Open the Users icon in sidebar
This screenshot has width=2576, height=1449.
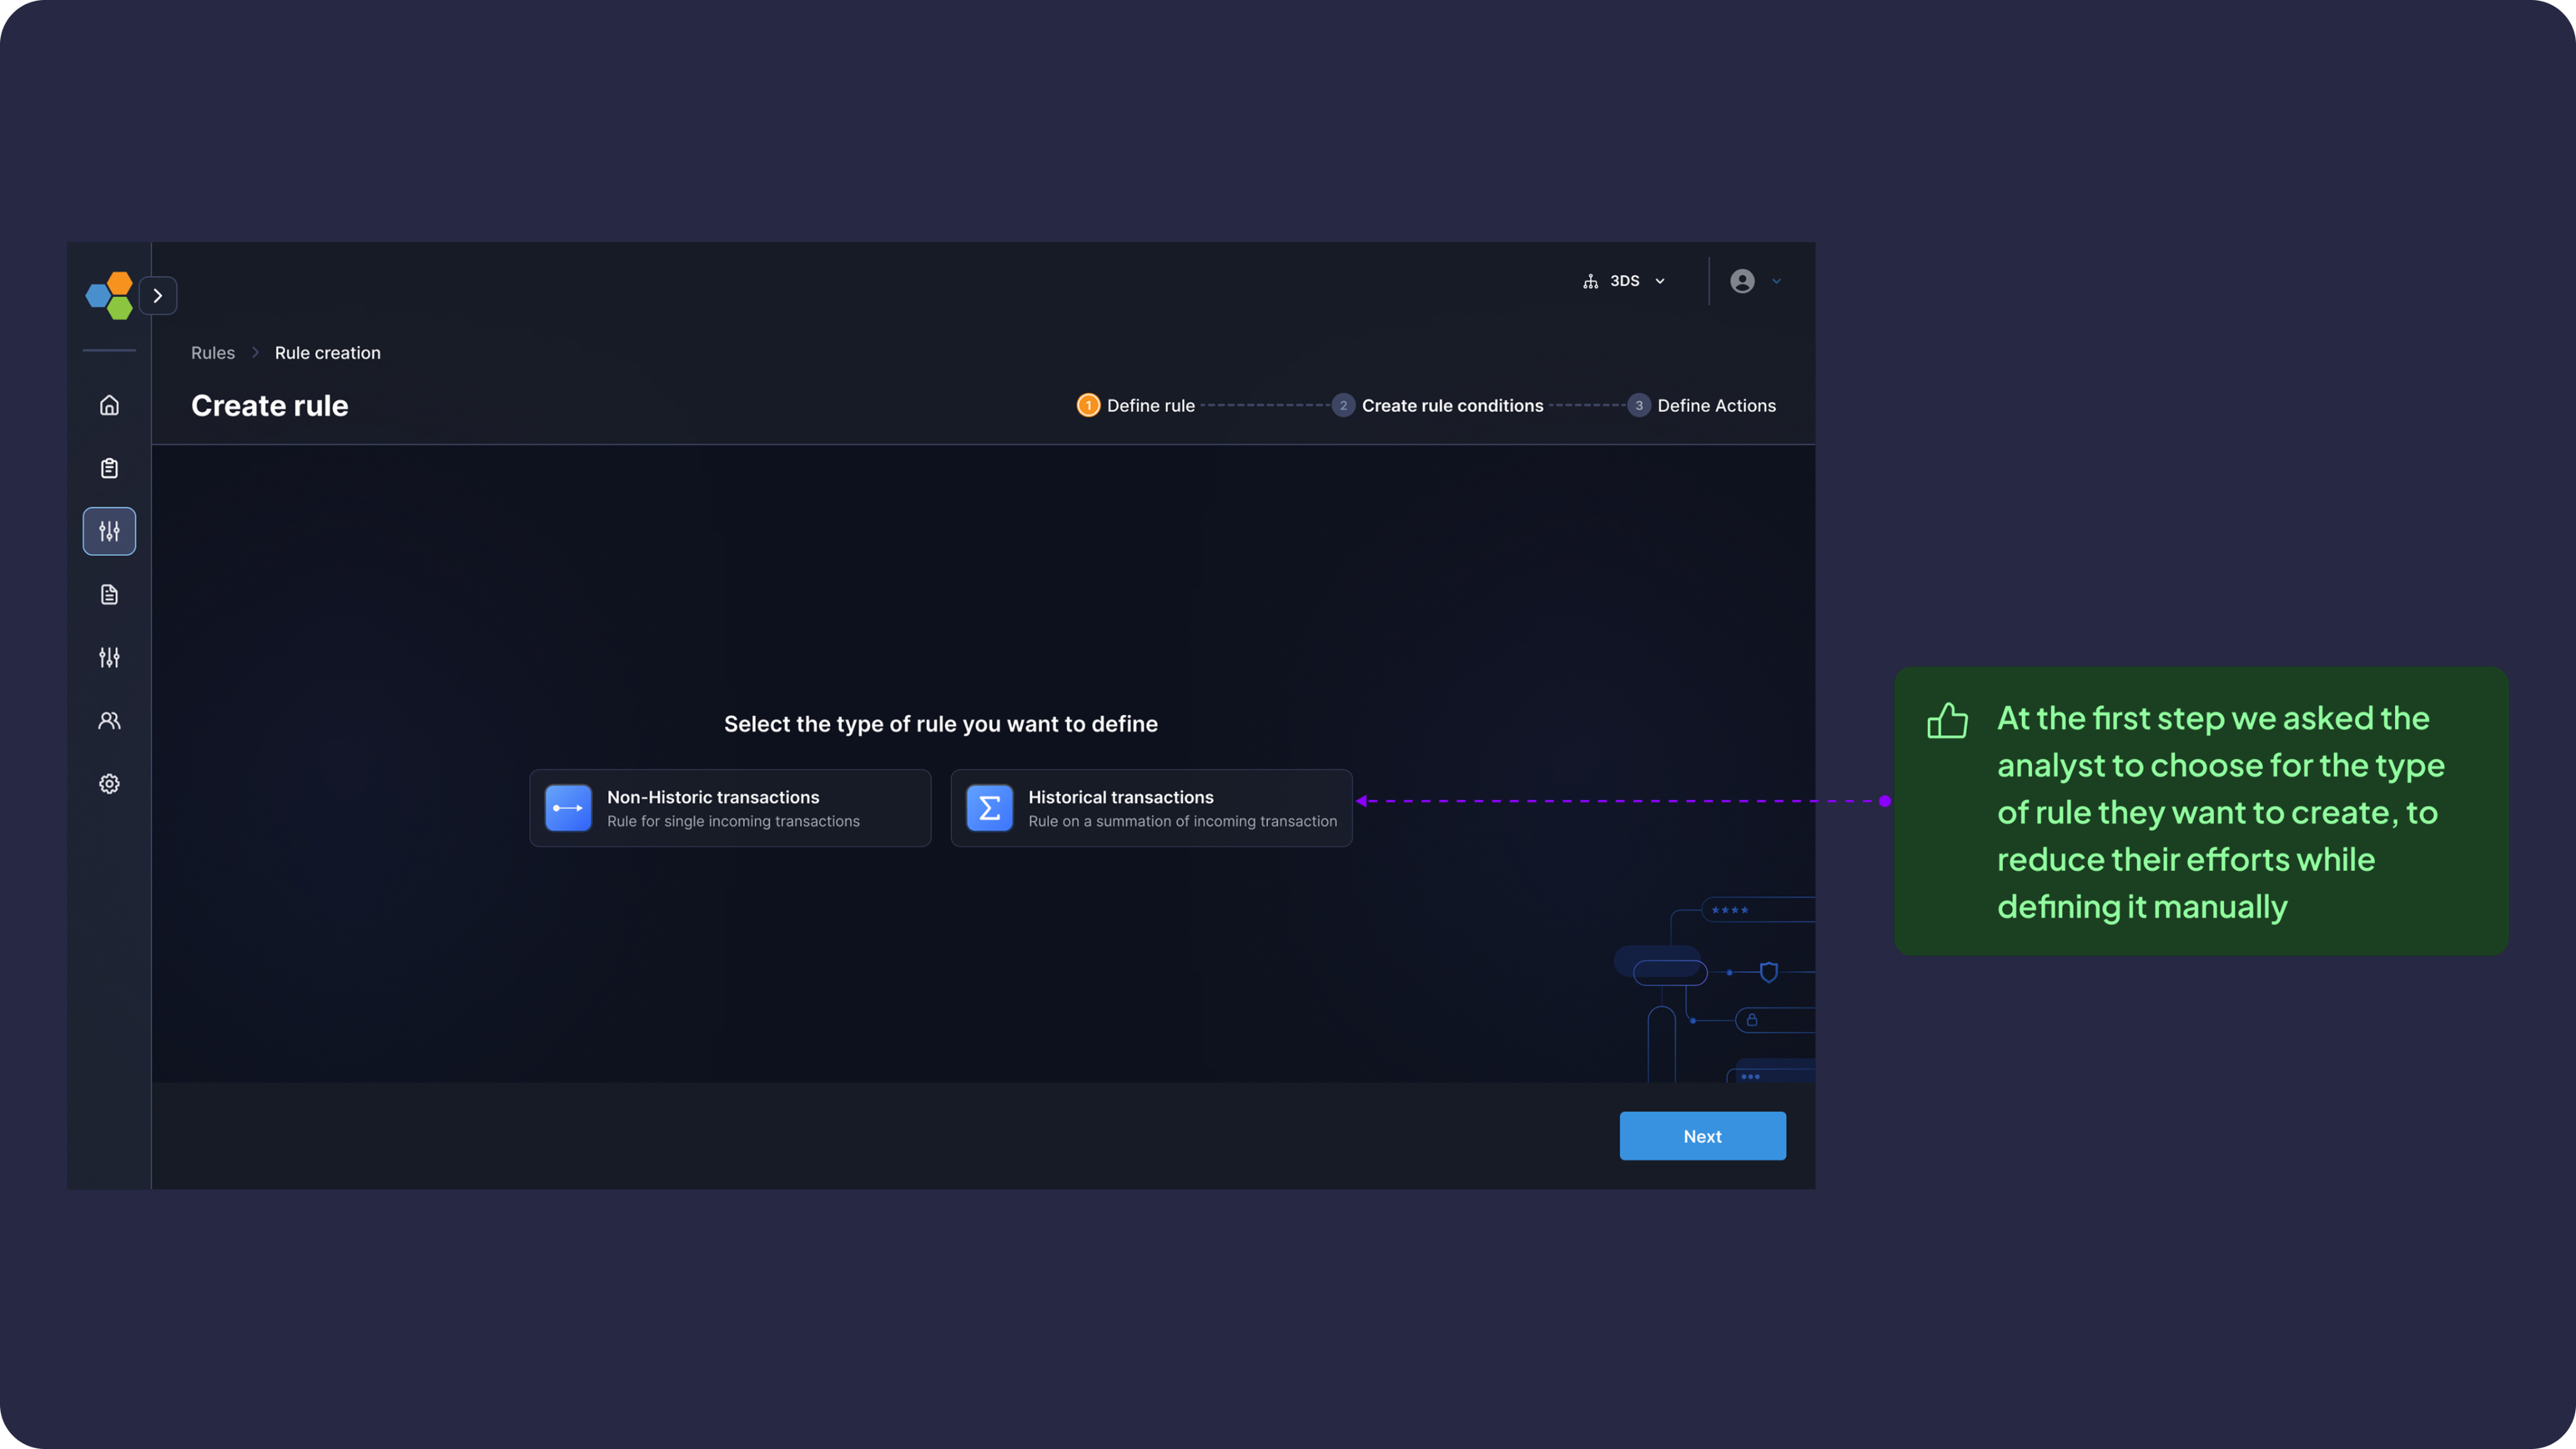pyautogui.click(x=109, y=721)
